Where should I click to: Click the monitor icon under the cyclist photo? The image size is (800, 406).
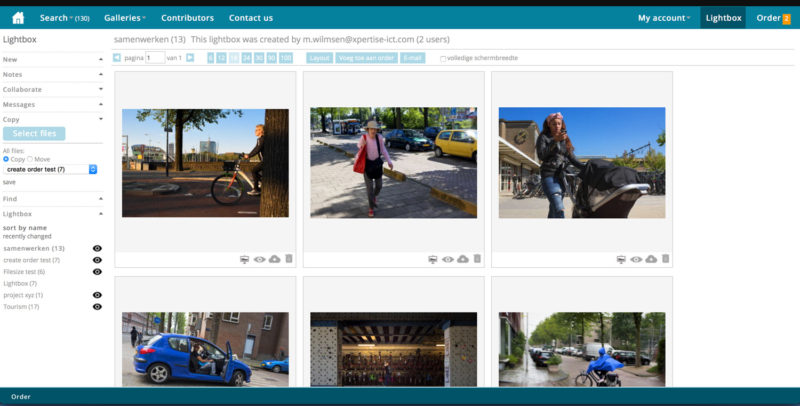point(245,259)
